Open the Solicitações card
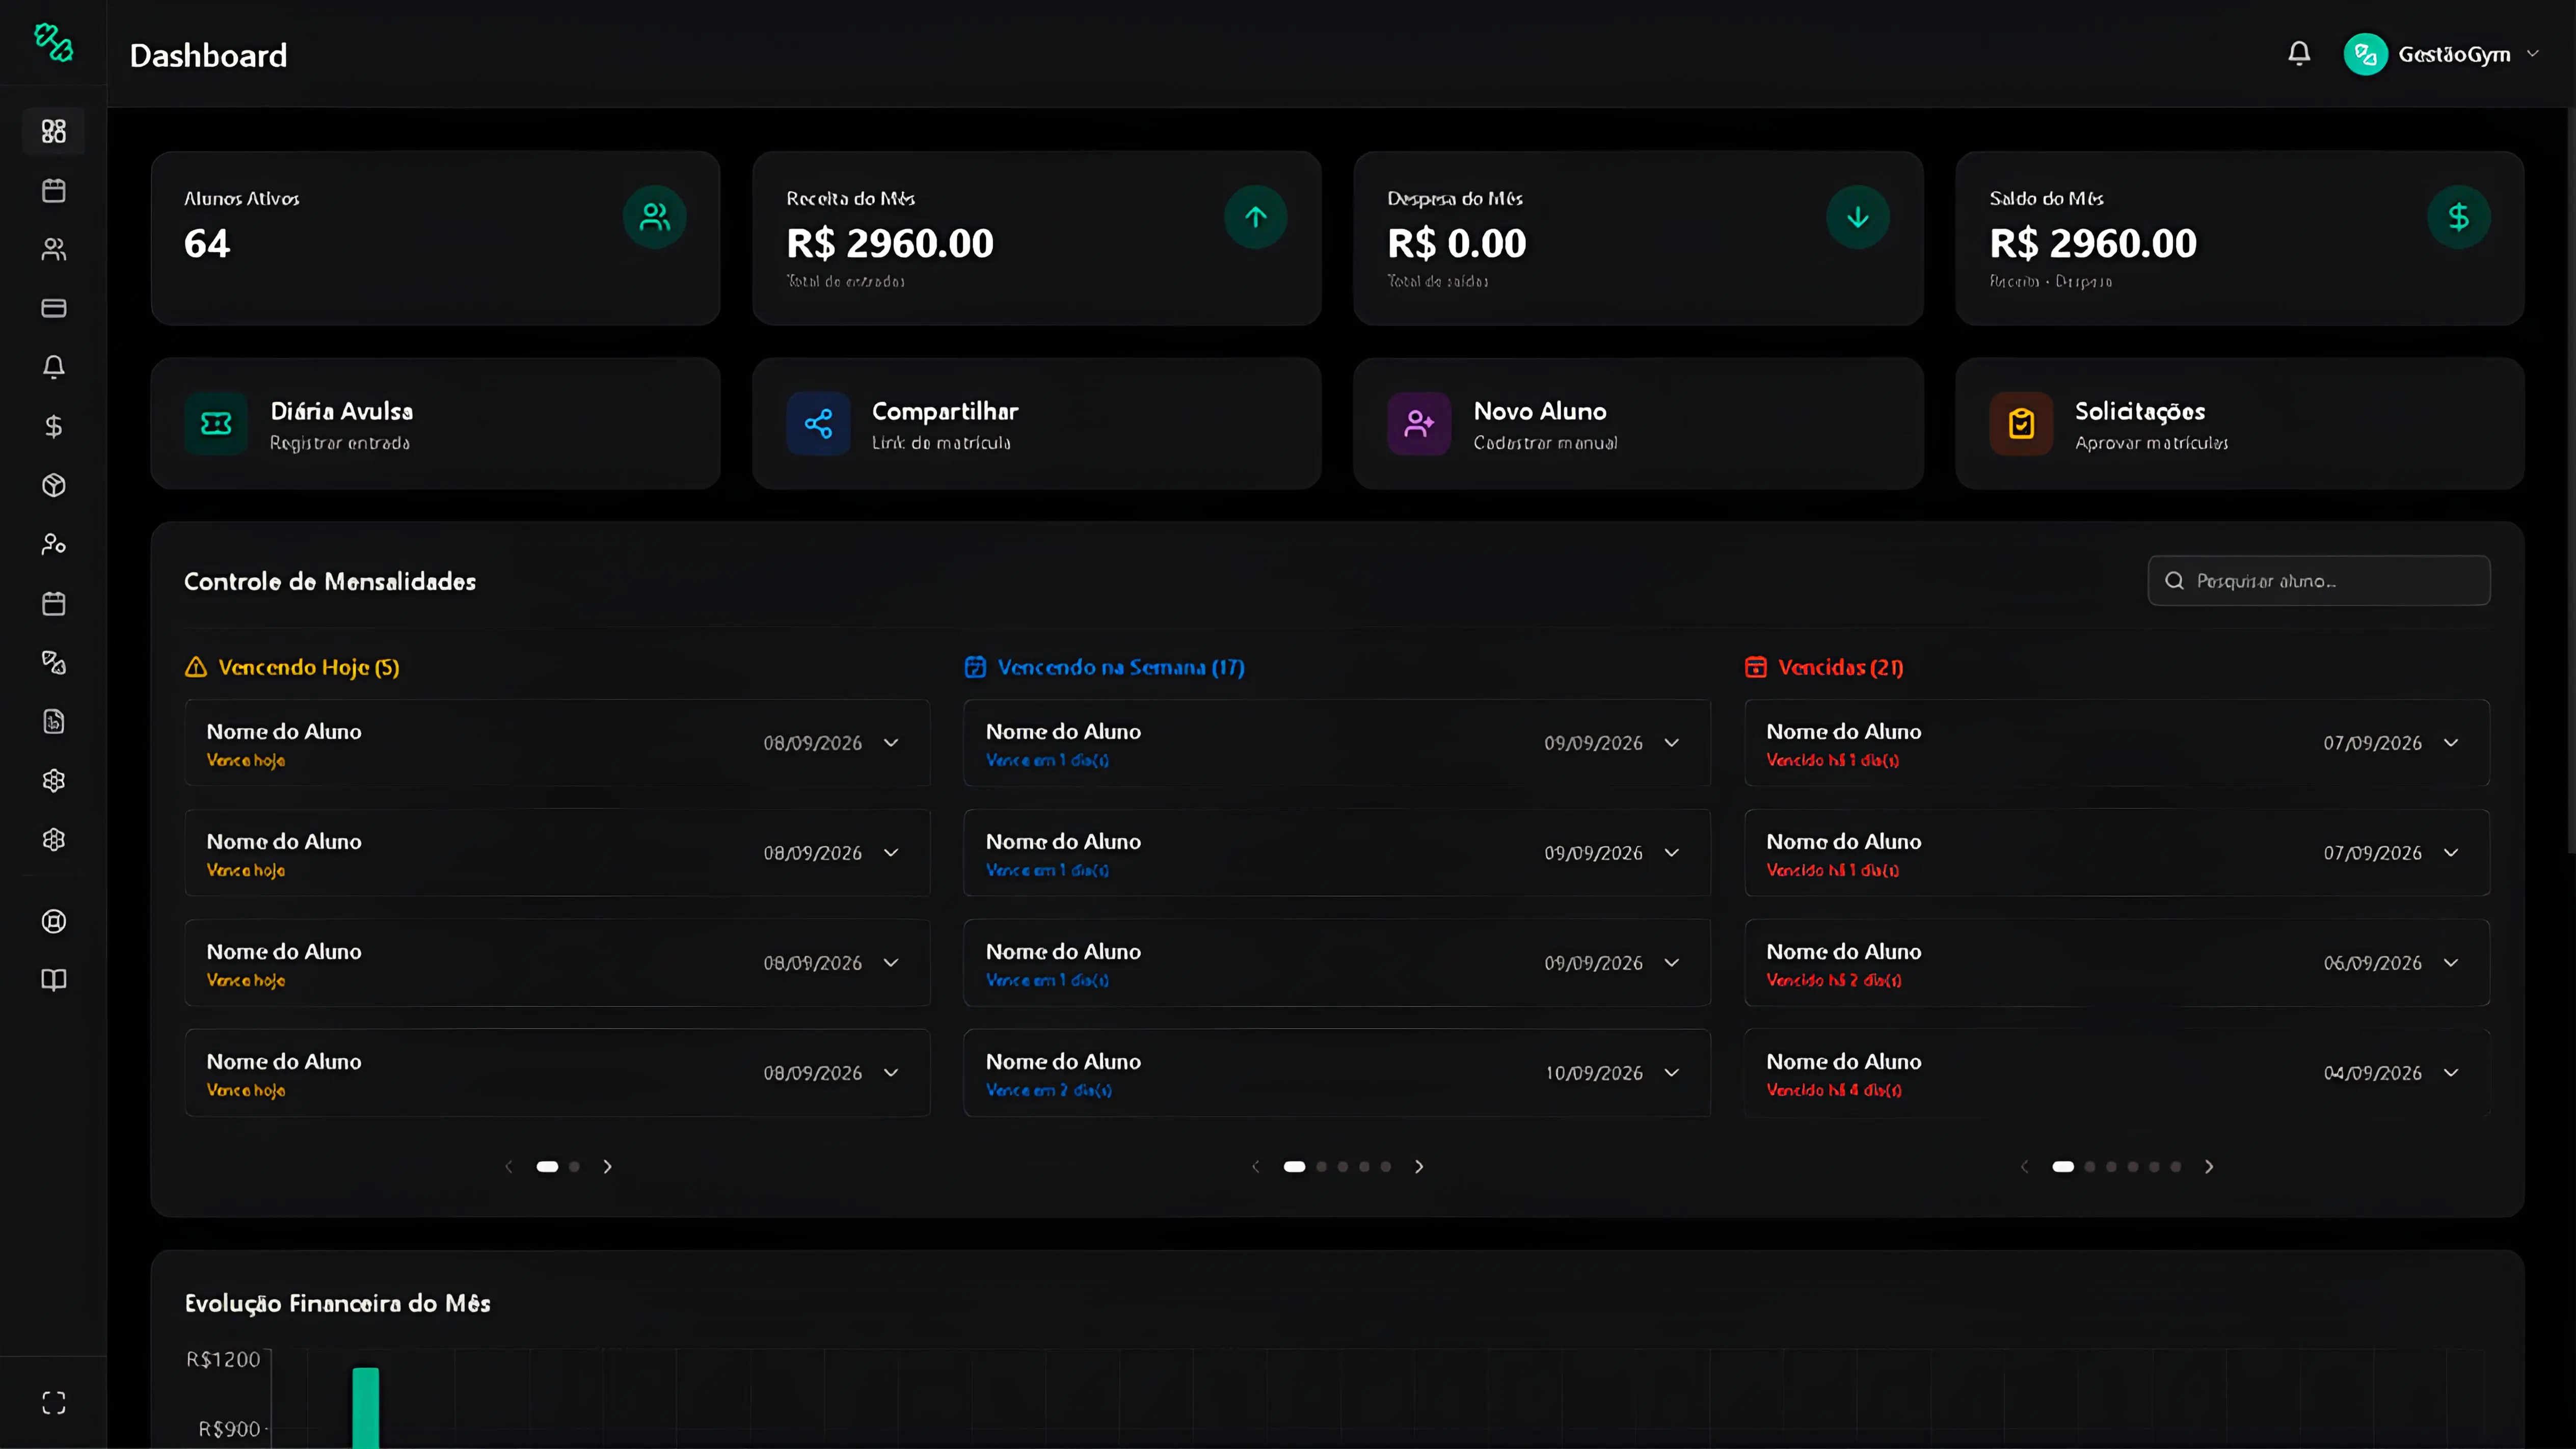This screenshot has width=2576, height=1449. 2240,424
